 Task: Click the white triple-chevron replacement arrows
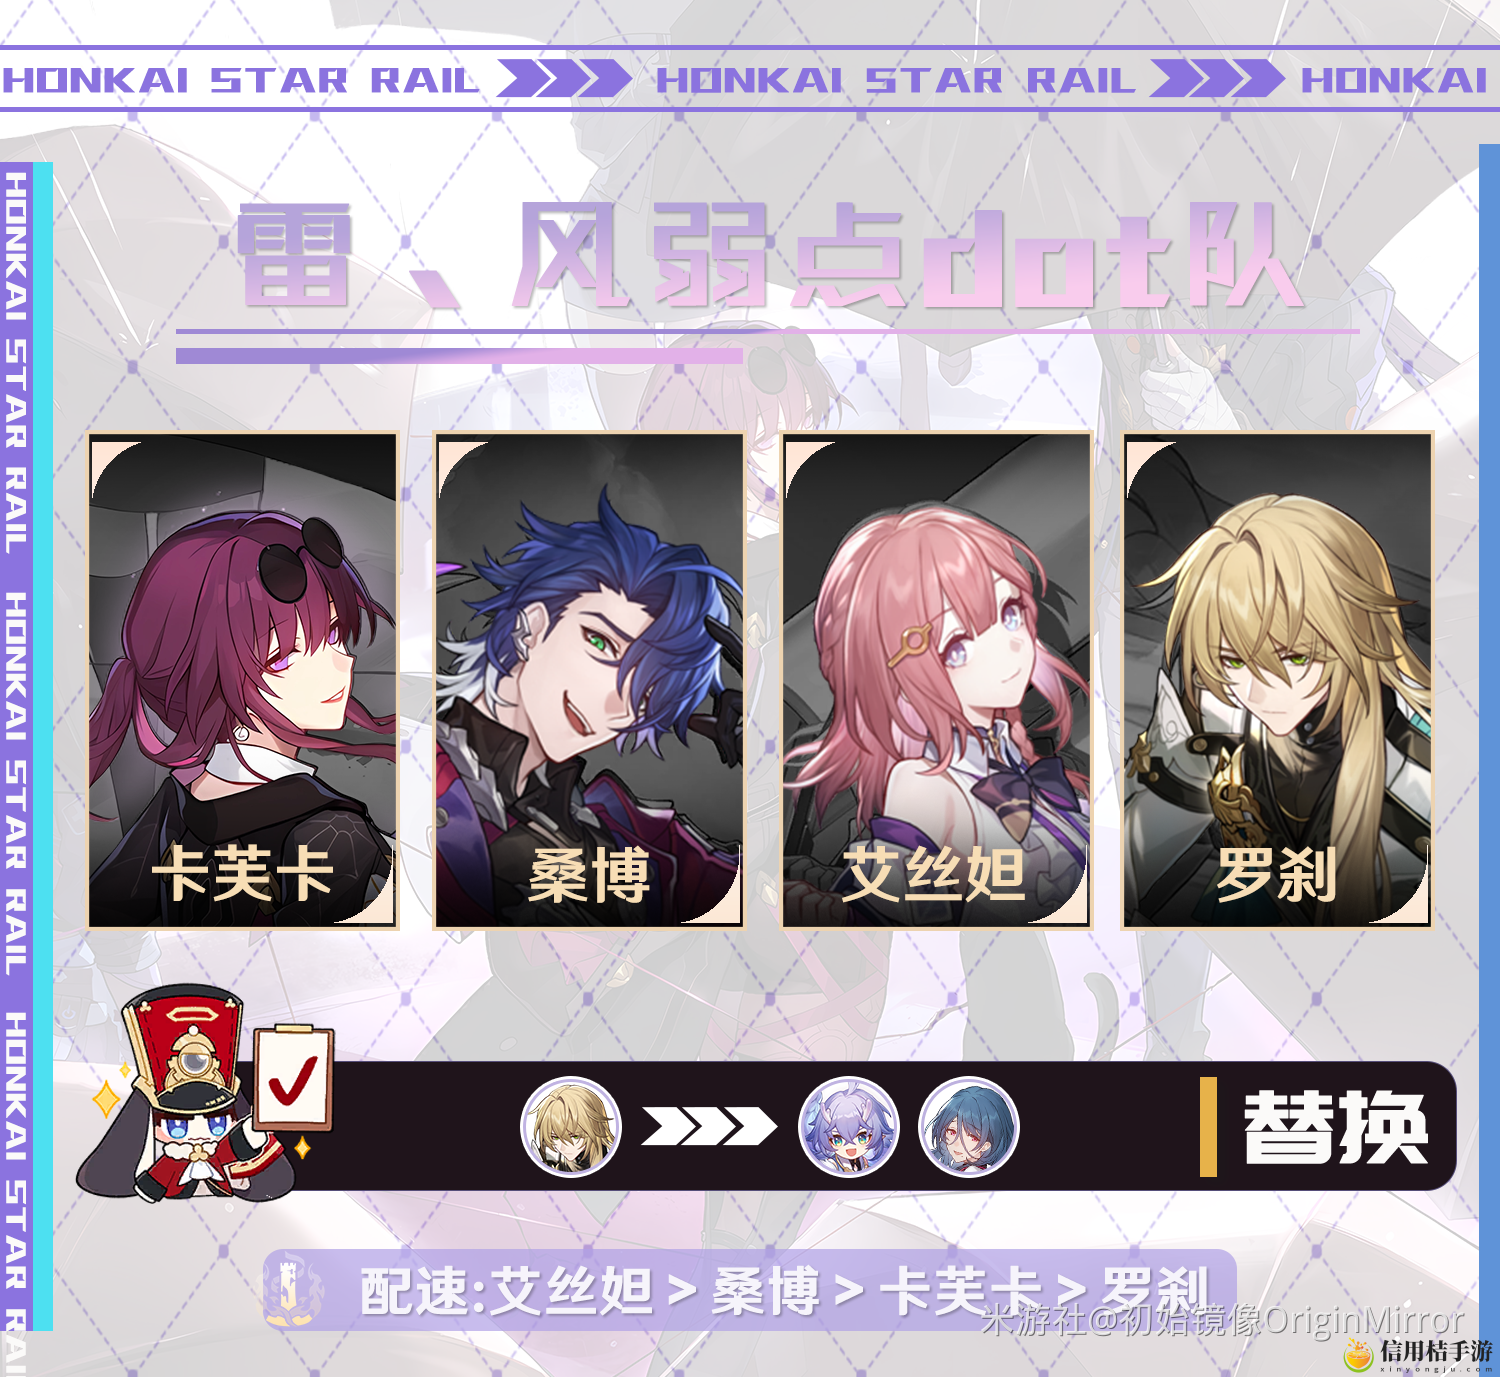tap(709, 1127)
